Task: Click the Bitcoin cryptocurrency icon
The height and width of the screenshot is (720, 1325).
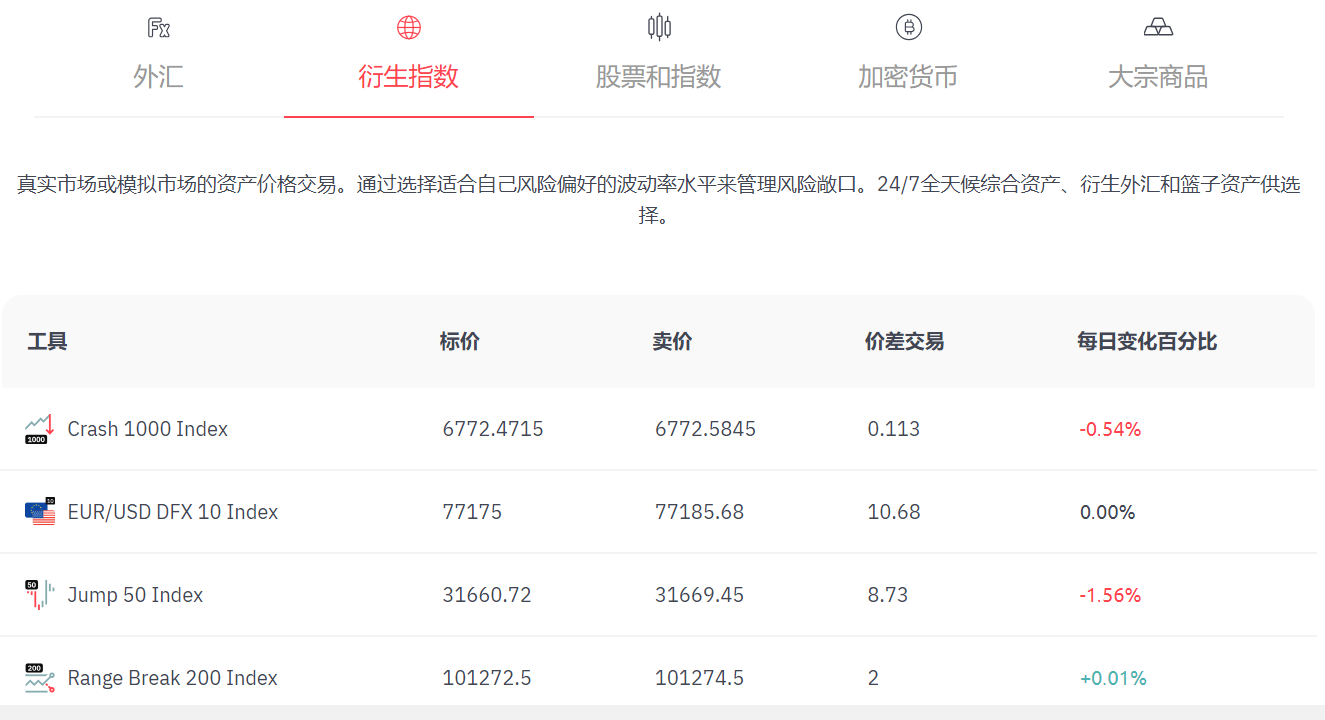Action: coord(908,27)
